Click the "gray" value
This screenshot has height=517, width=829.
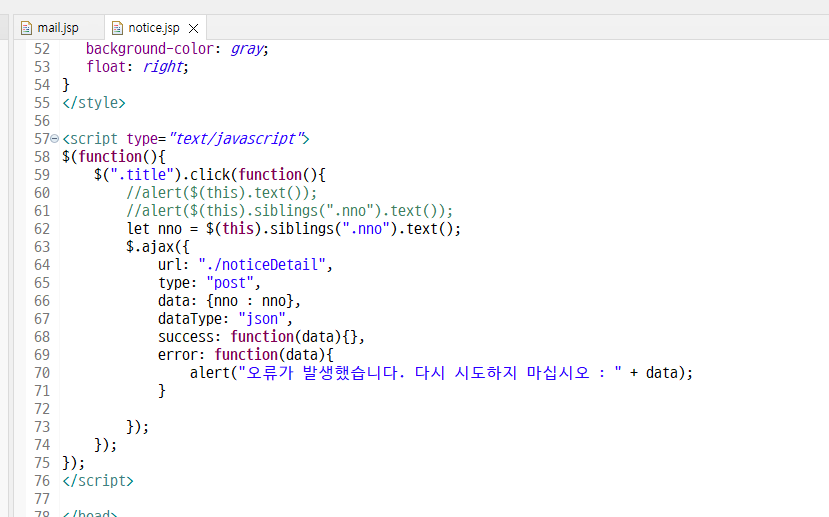247,49
